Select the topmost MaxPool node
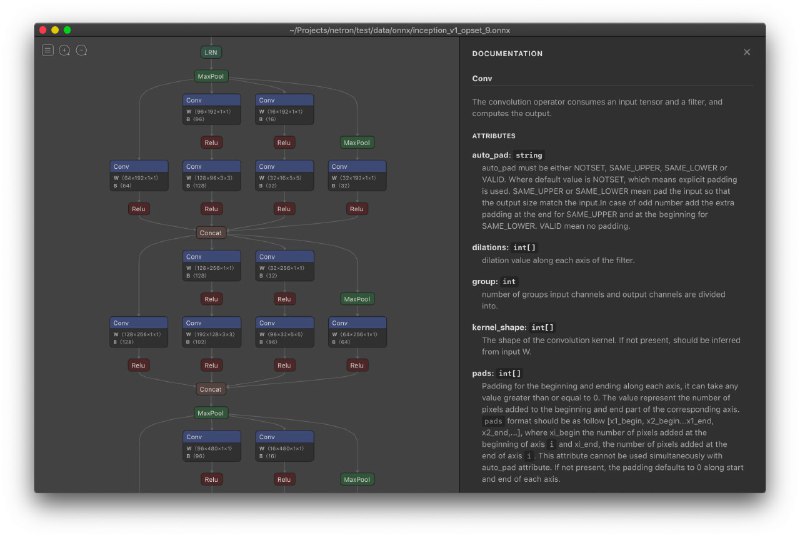This screenshot has width=800, height=538. [211, 76]
